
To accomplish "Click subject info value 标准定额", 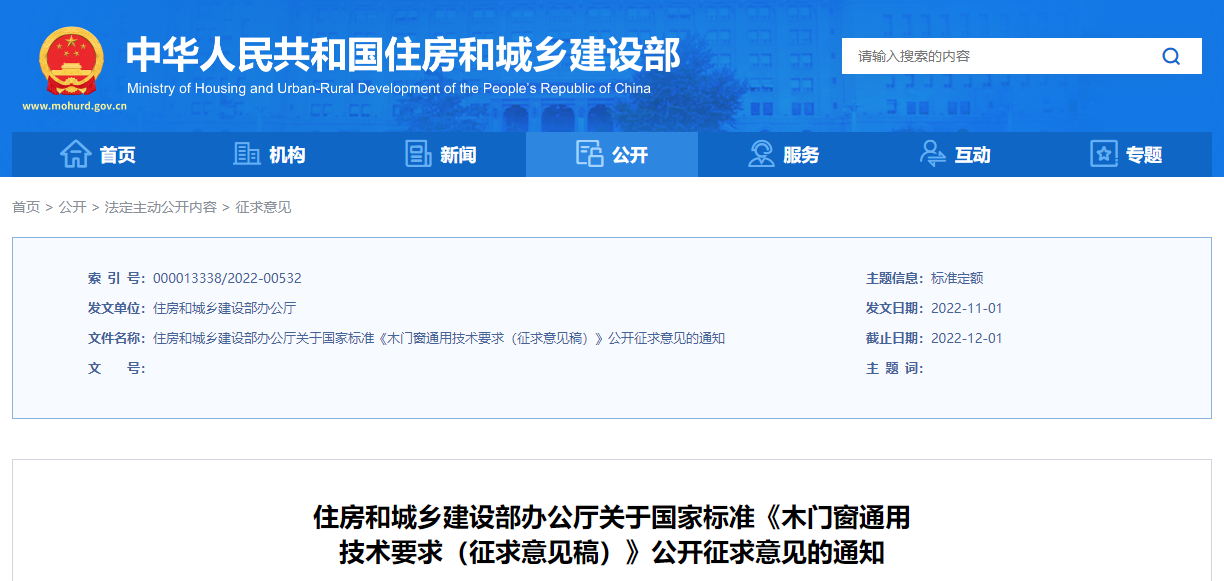I will [x=957, y=278].
